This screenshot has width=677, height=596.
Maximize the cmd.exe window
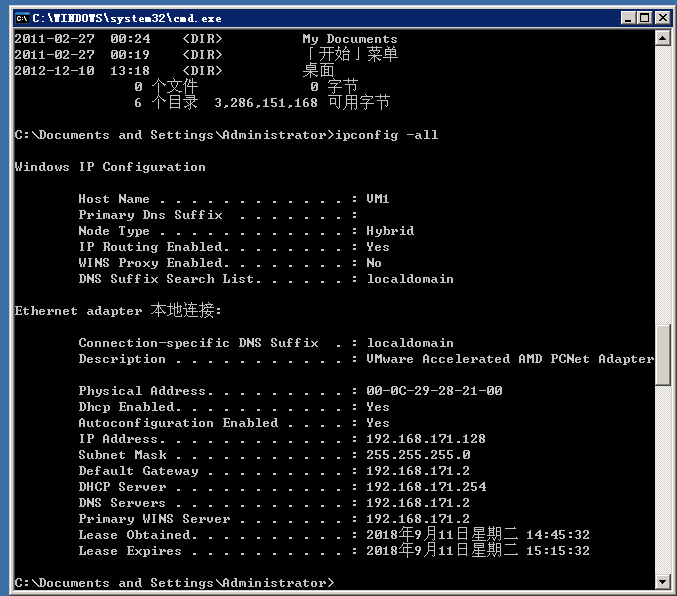pos(645,18)
